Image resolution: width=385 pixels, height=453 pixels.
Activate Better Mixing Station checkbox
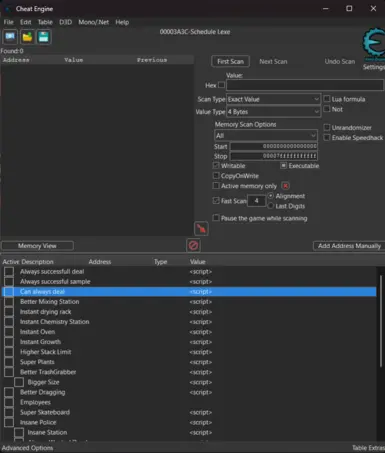[x=9, y=301]
